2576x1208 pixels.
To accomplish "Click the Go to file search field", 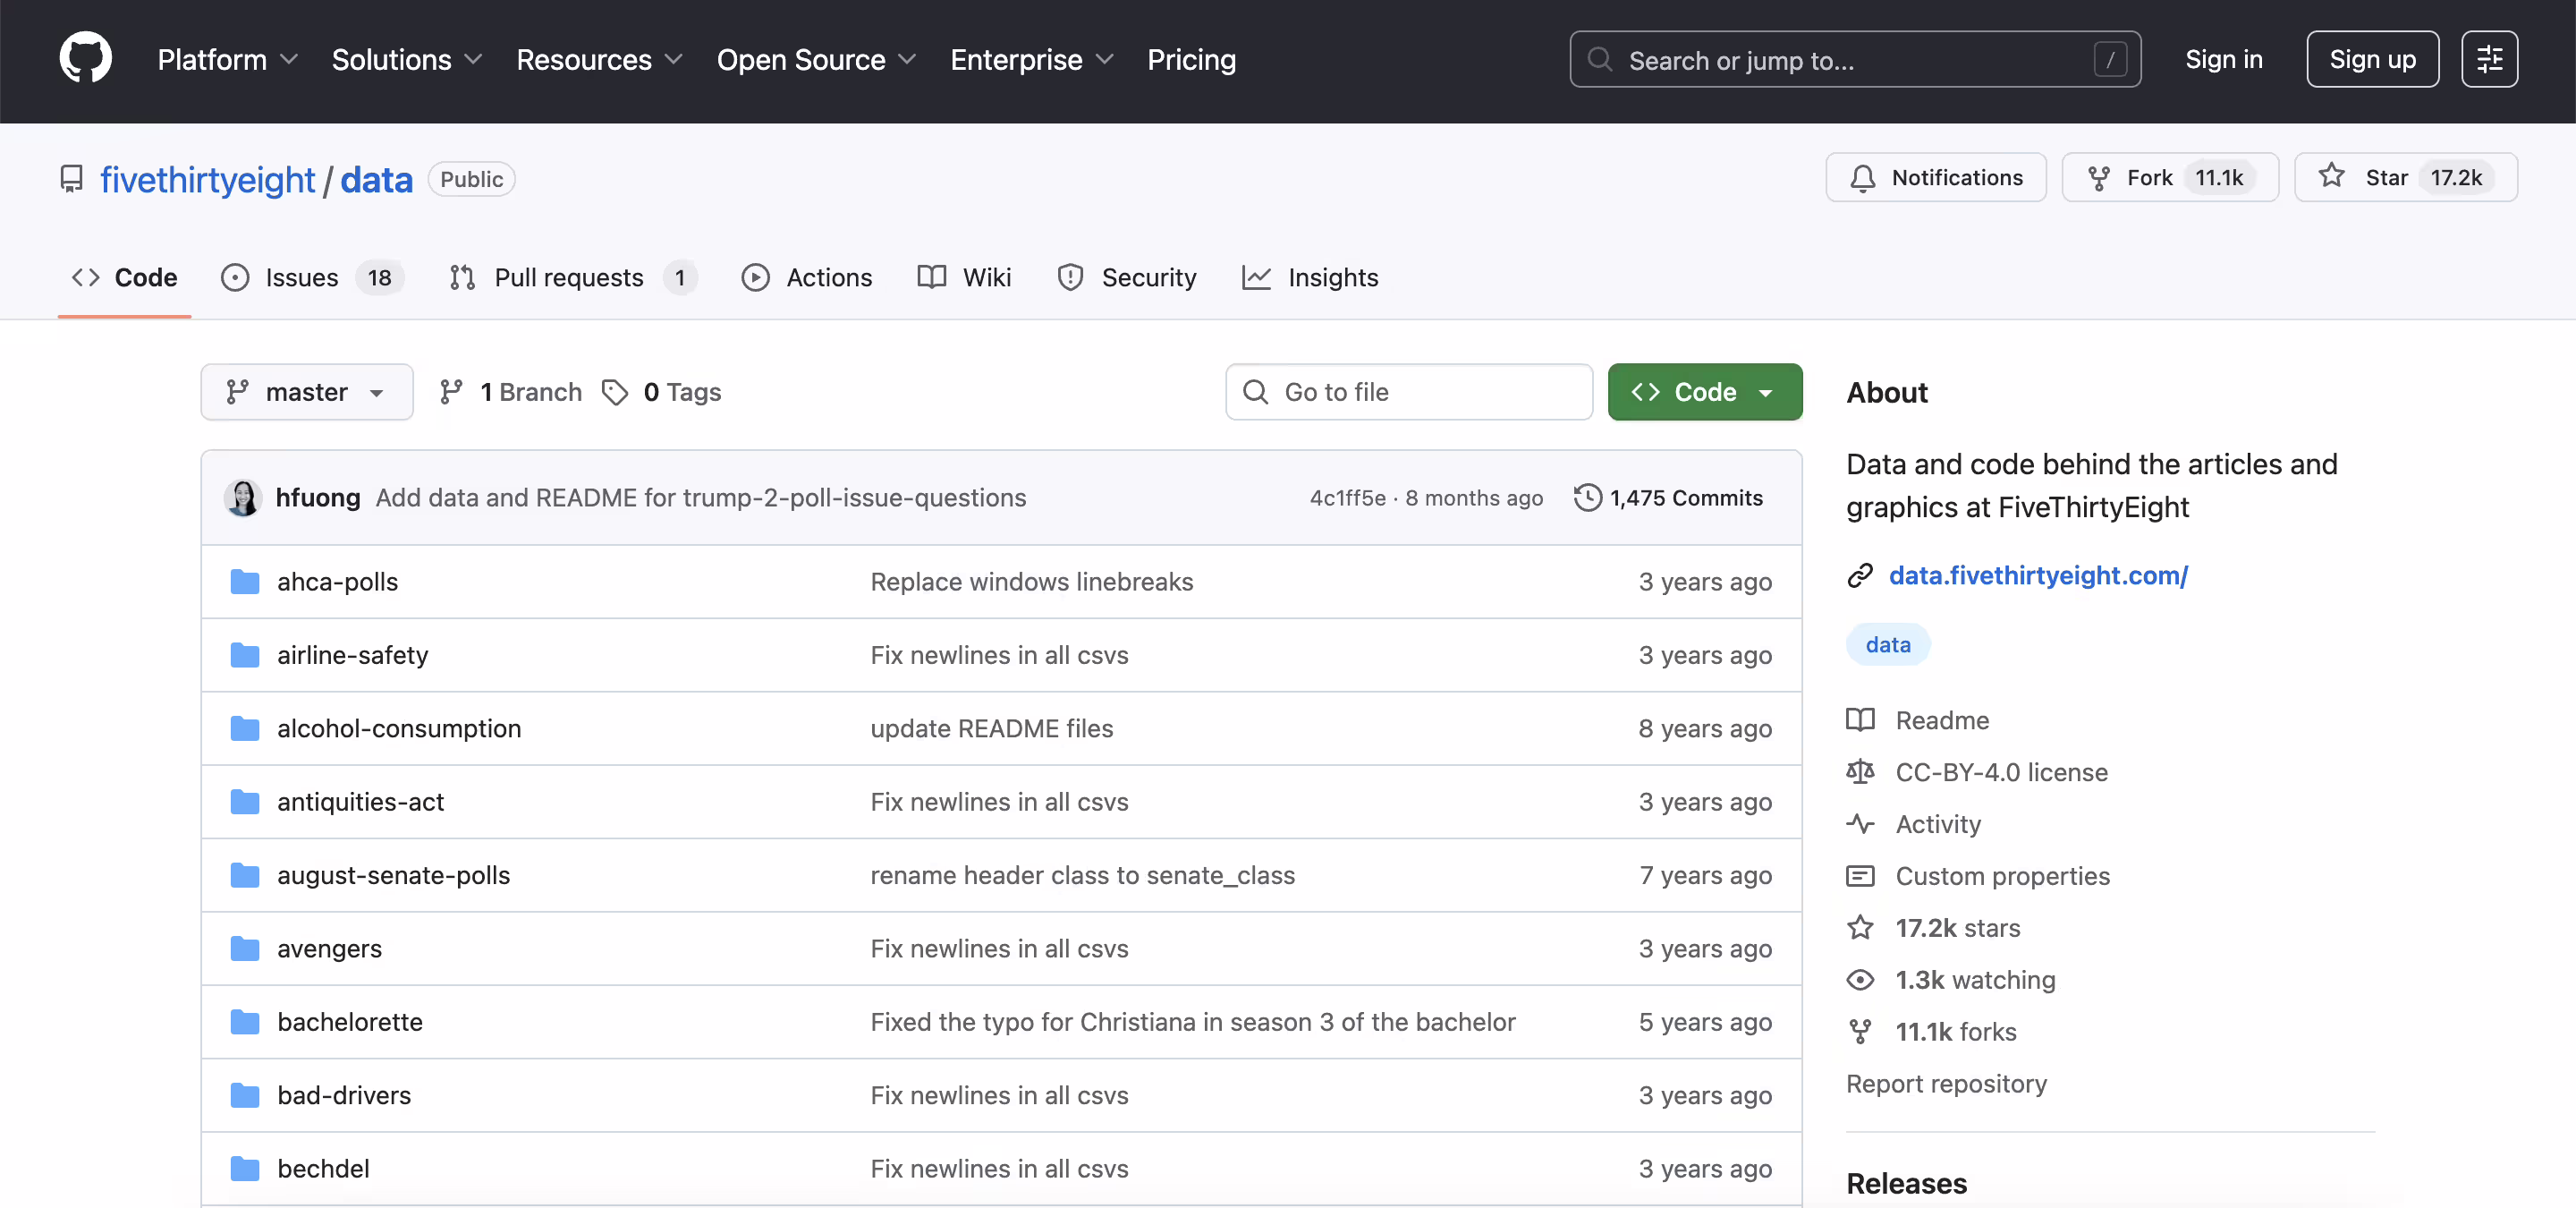I will tap(1408, 392).
